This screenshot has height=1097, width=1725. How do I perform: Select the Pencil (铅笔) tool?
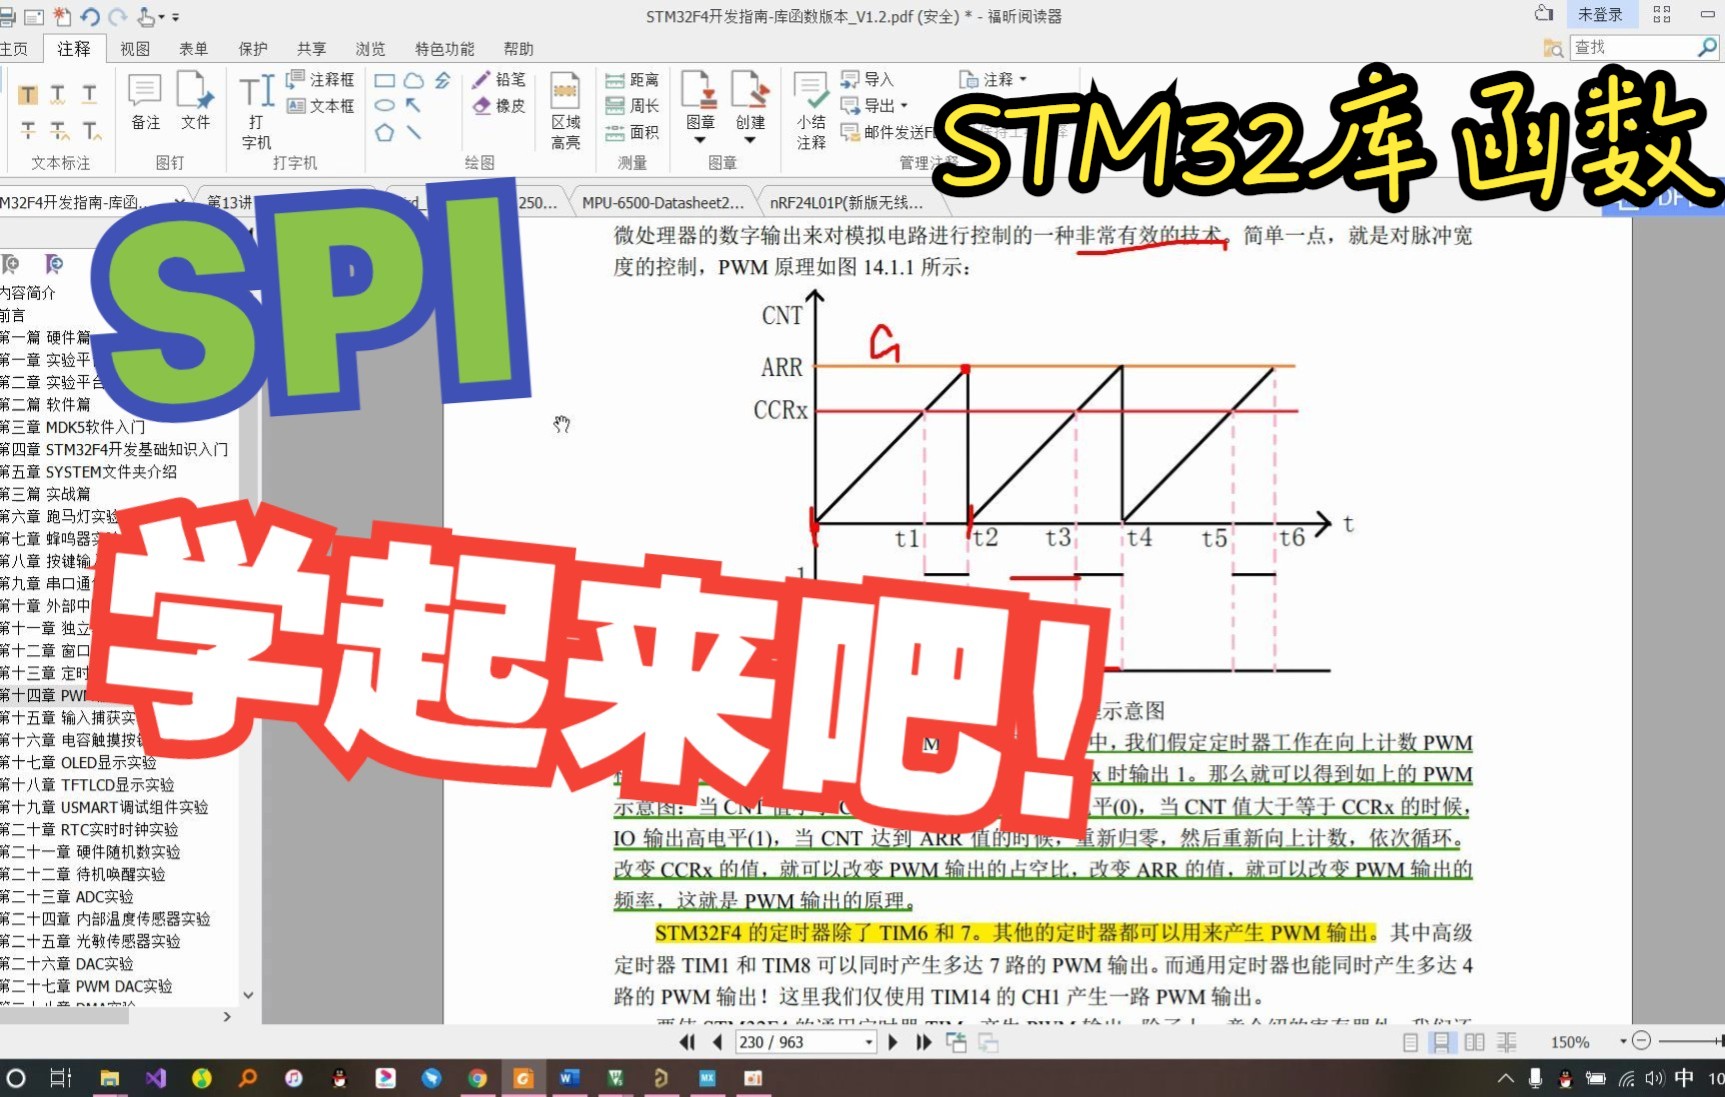pyautogui.click(x=499, y=79)
